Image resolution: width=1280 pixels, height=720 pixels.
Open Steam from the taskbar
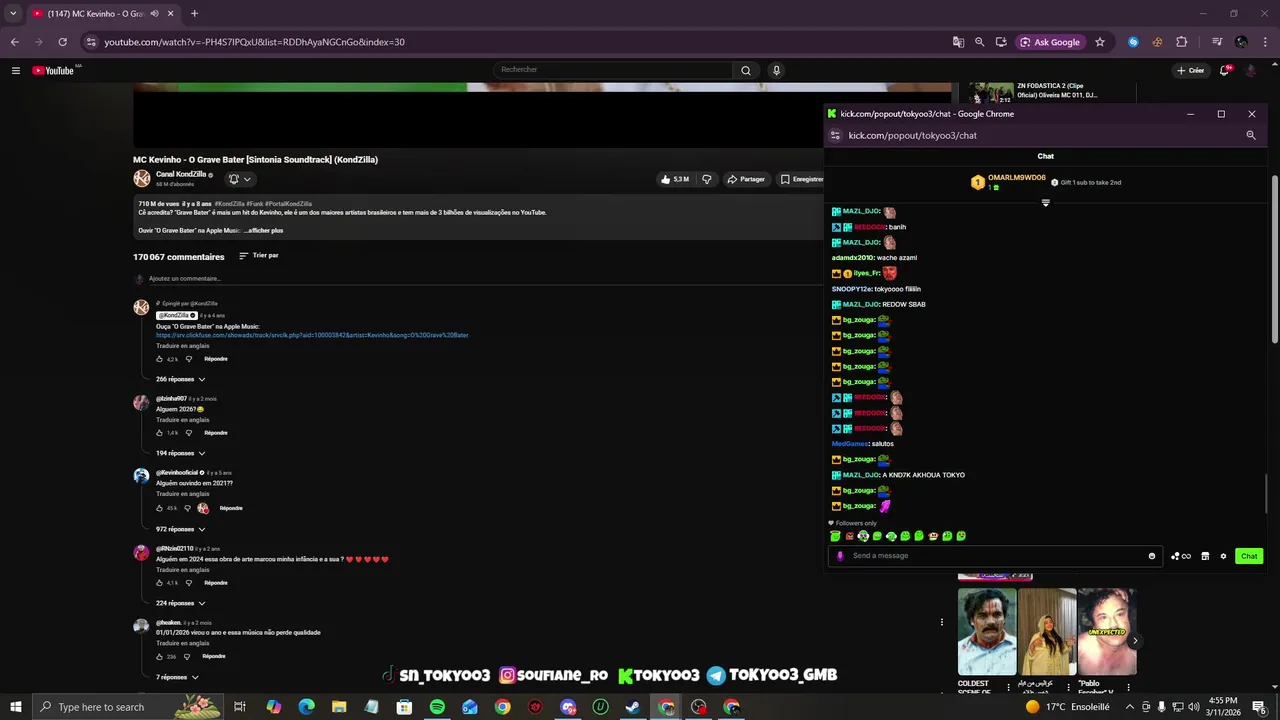(x=633, y=707)
